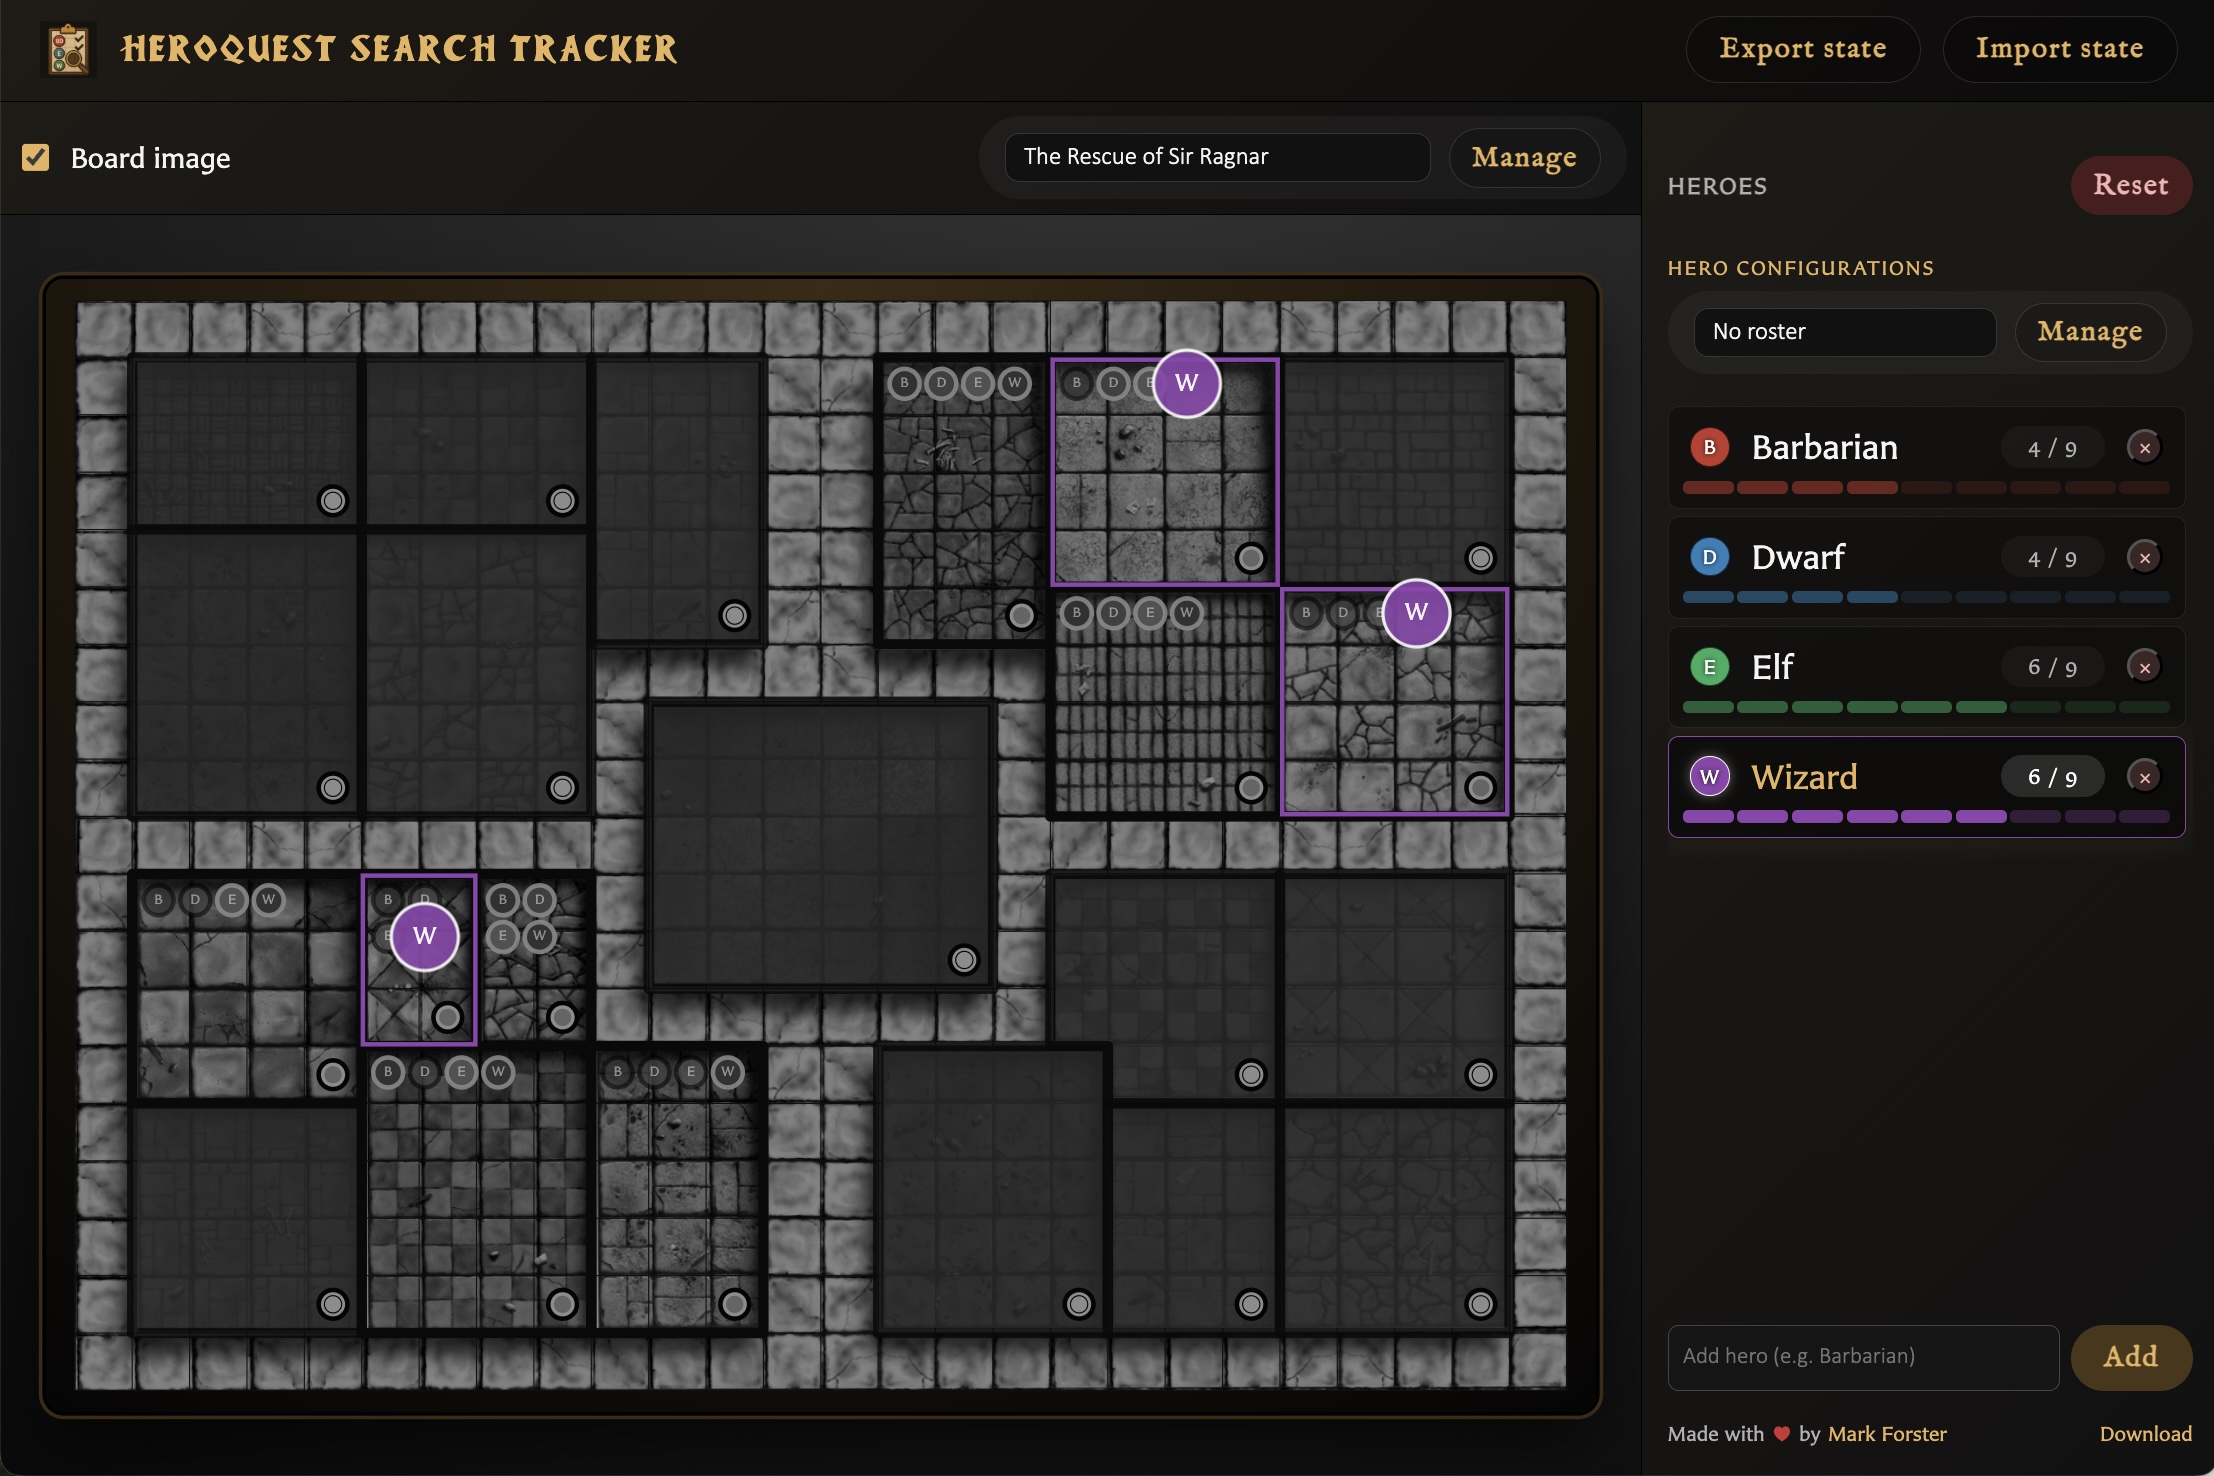The image size is (2214, 1476).
Task: Click the large purple W token in the top room
Action: [x=1186, y=383]
